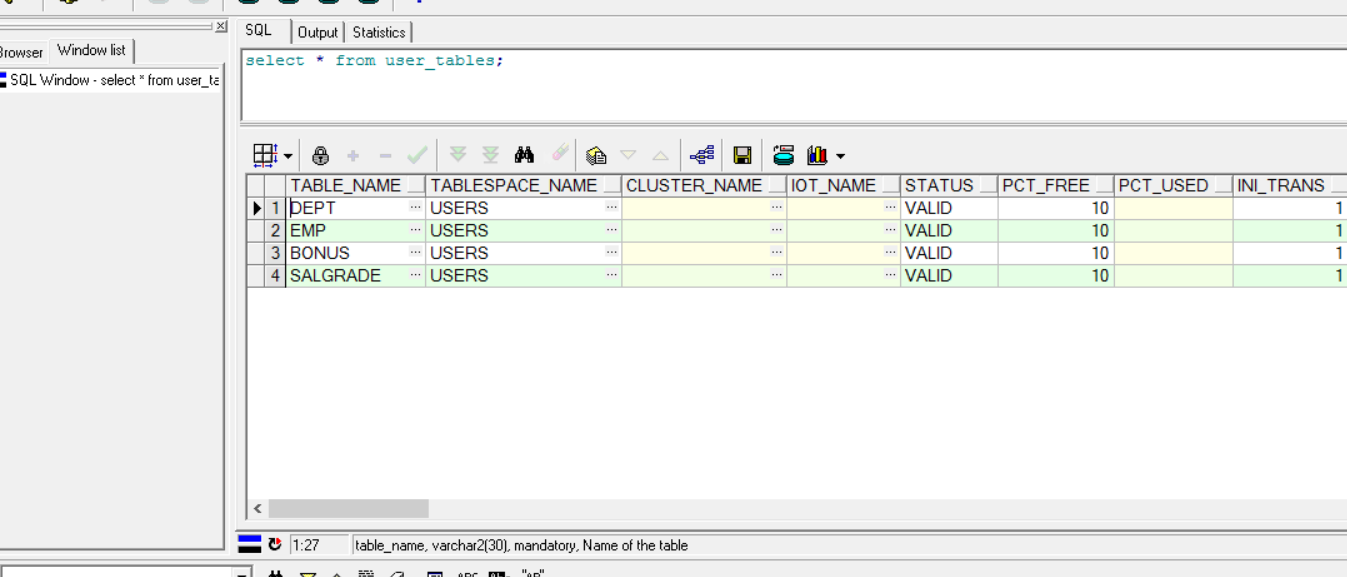Click the status bar table_name description text

coord(521,545)
